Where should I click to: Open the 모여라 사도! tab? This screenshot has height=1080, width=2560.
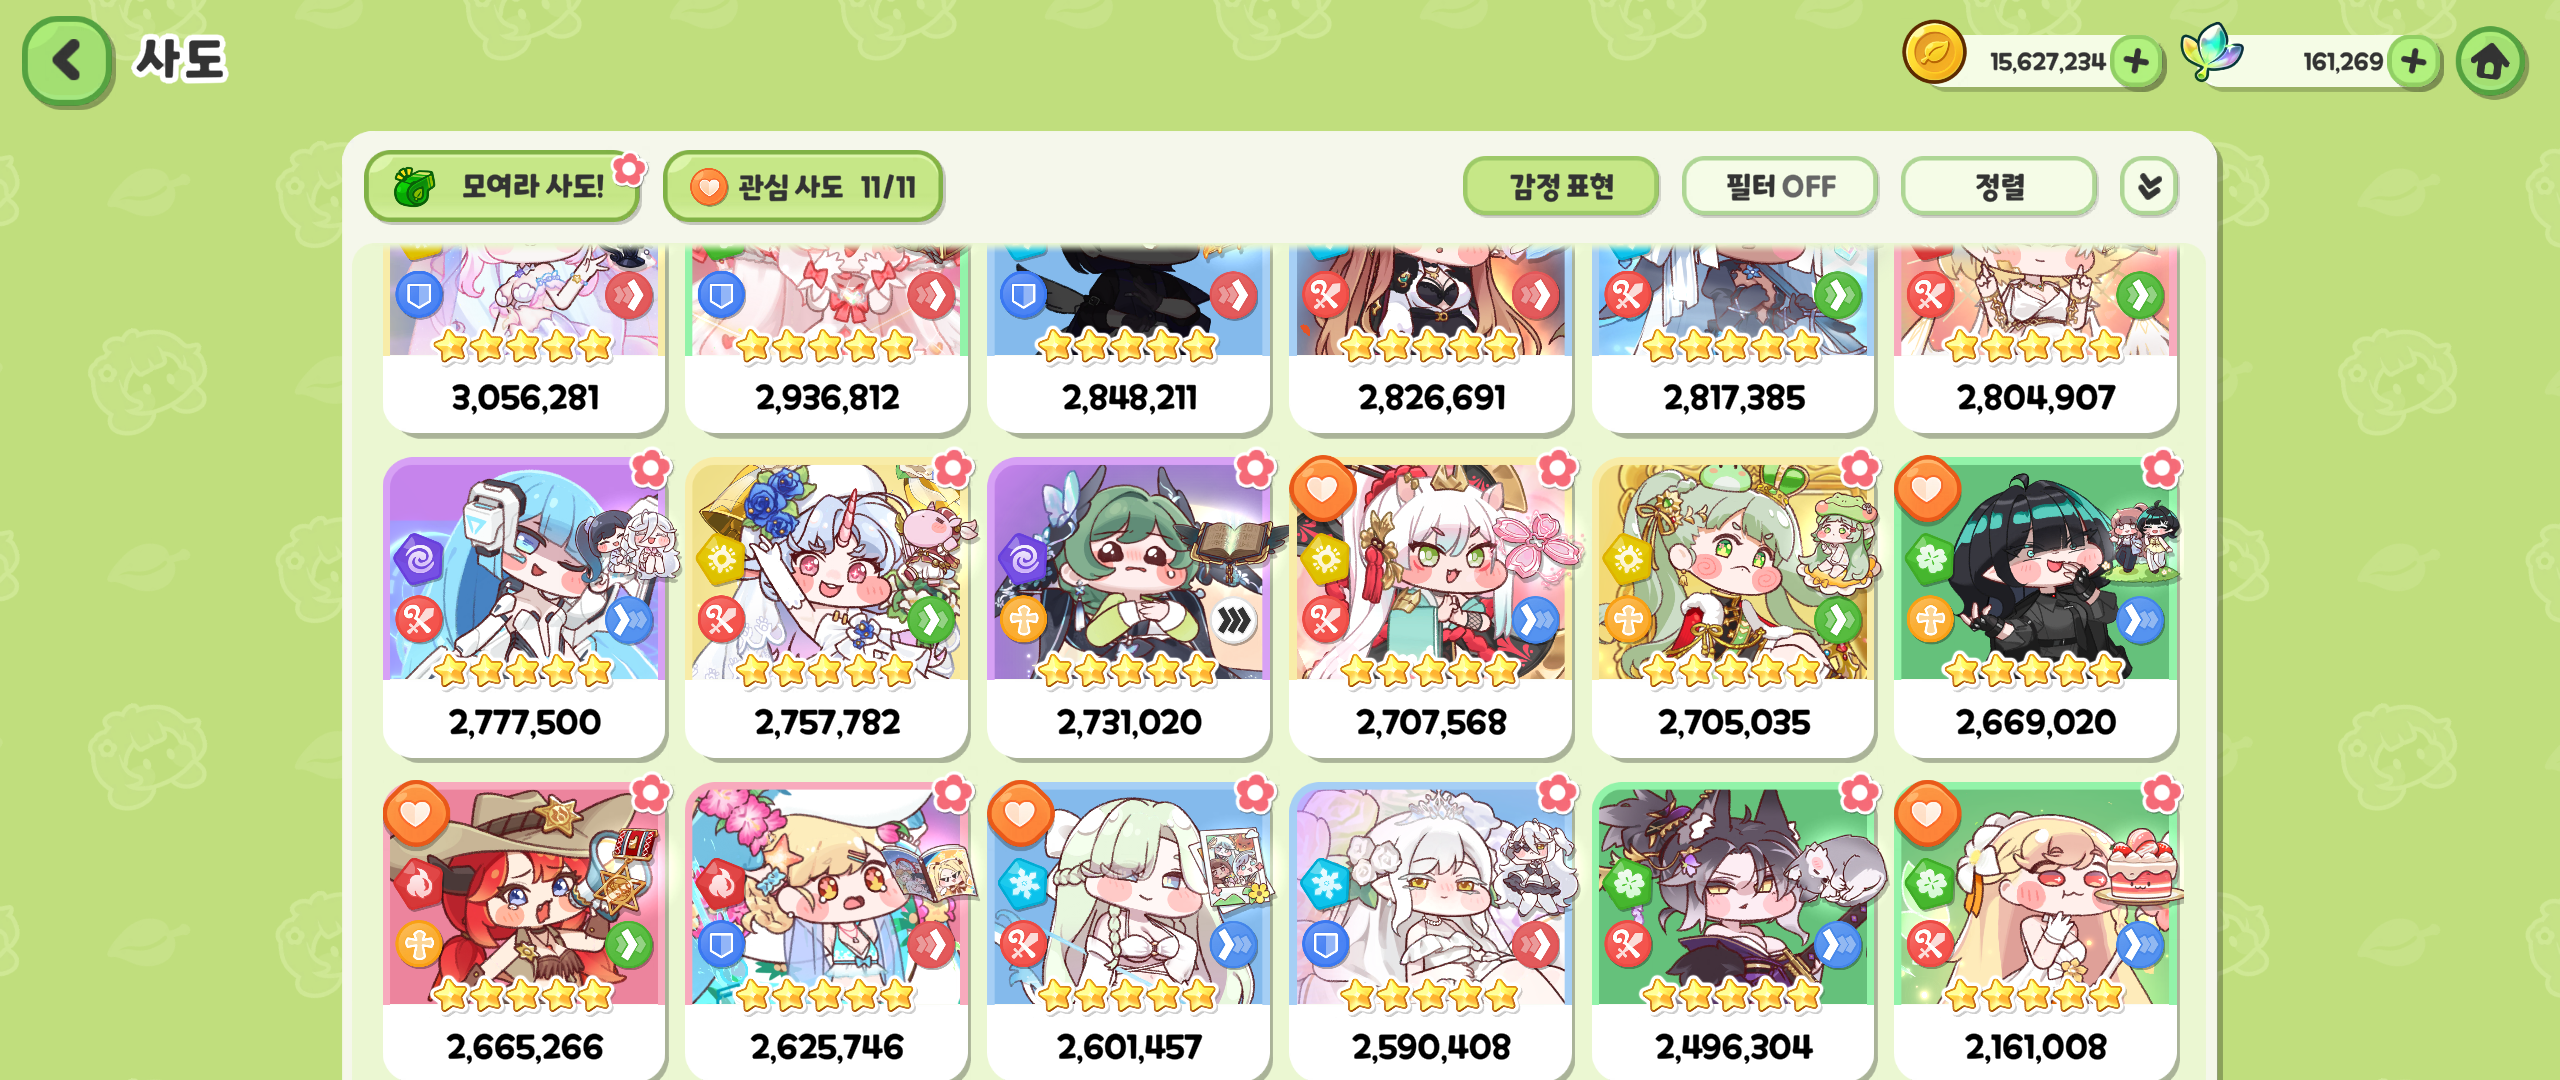point(502,186)
